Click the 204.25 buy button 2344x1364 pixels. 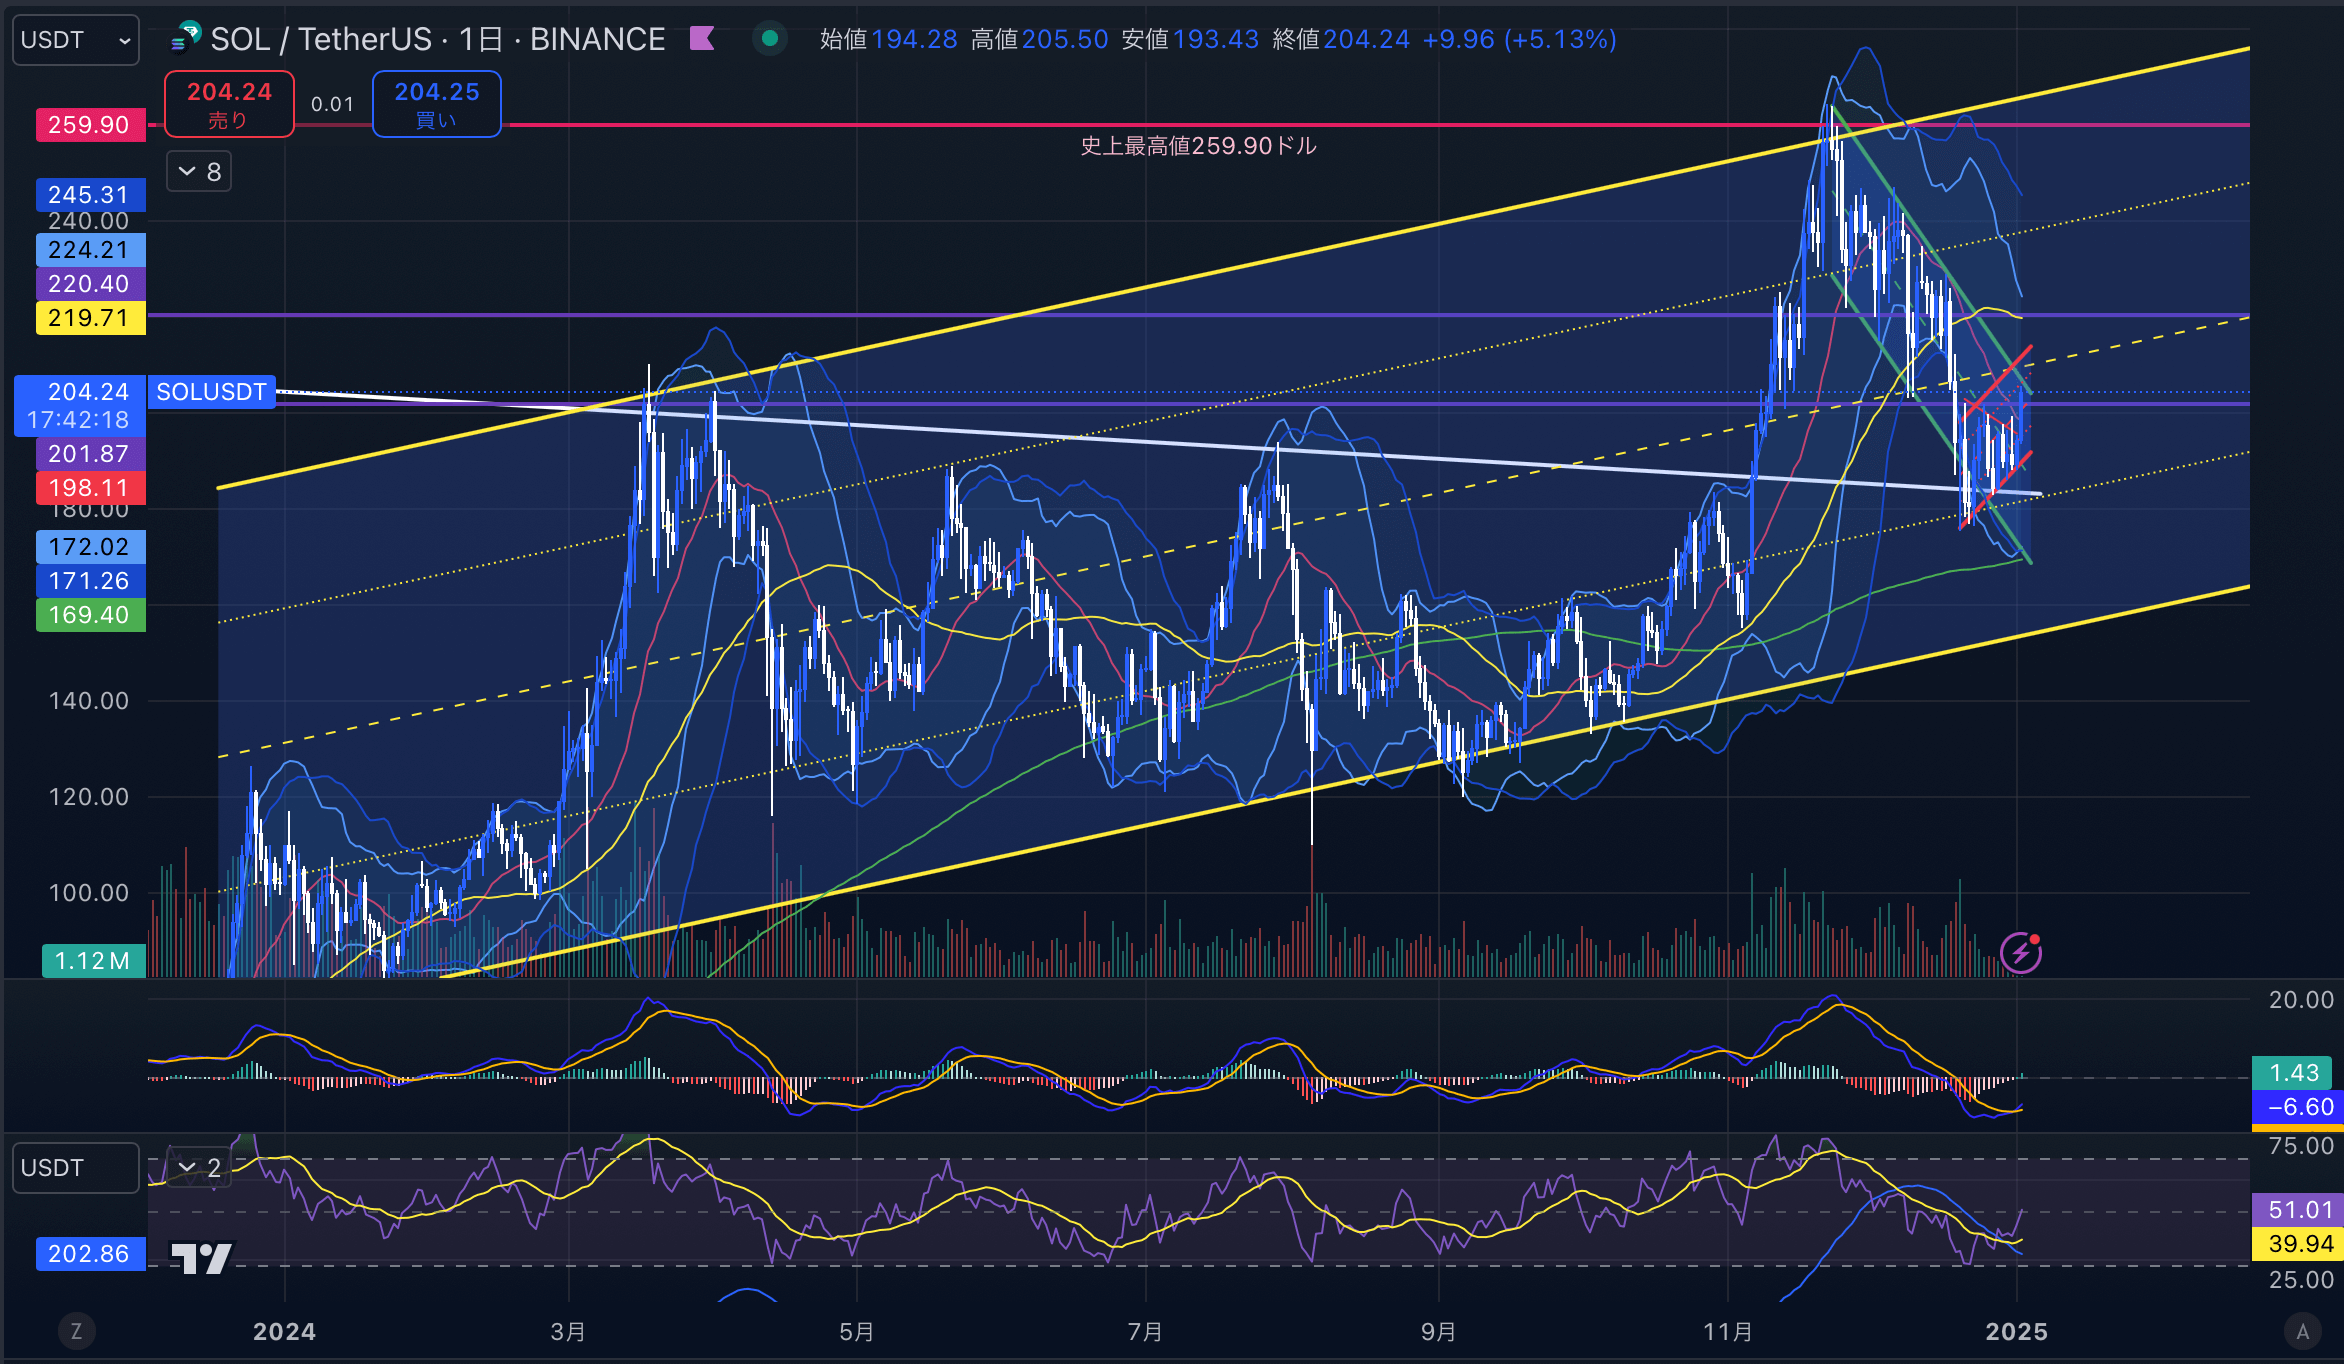[x=436, y=104]
